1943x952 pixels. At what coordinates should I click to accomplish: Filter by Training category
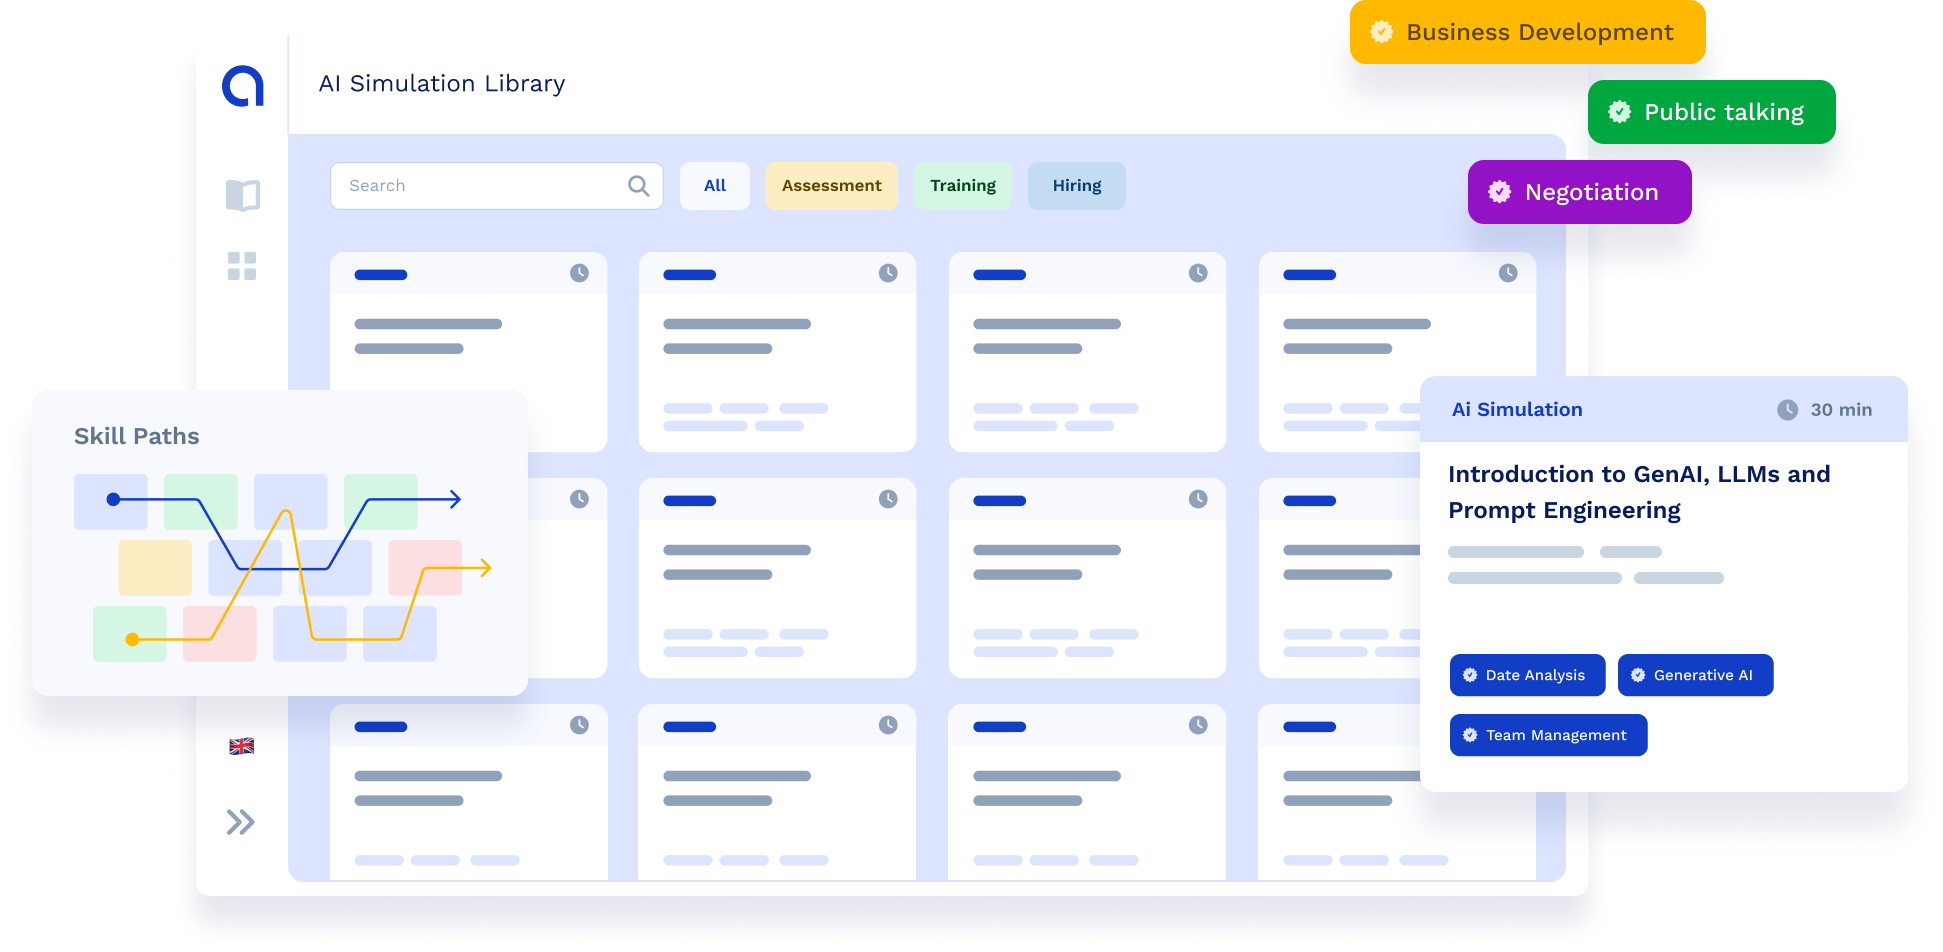(x=962, y=186)
